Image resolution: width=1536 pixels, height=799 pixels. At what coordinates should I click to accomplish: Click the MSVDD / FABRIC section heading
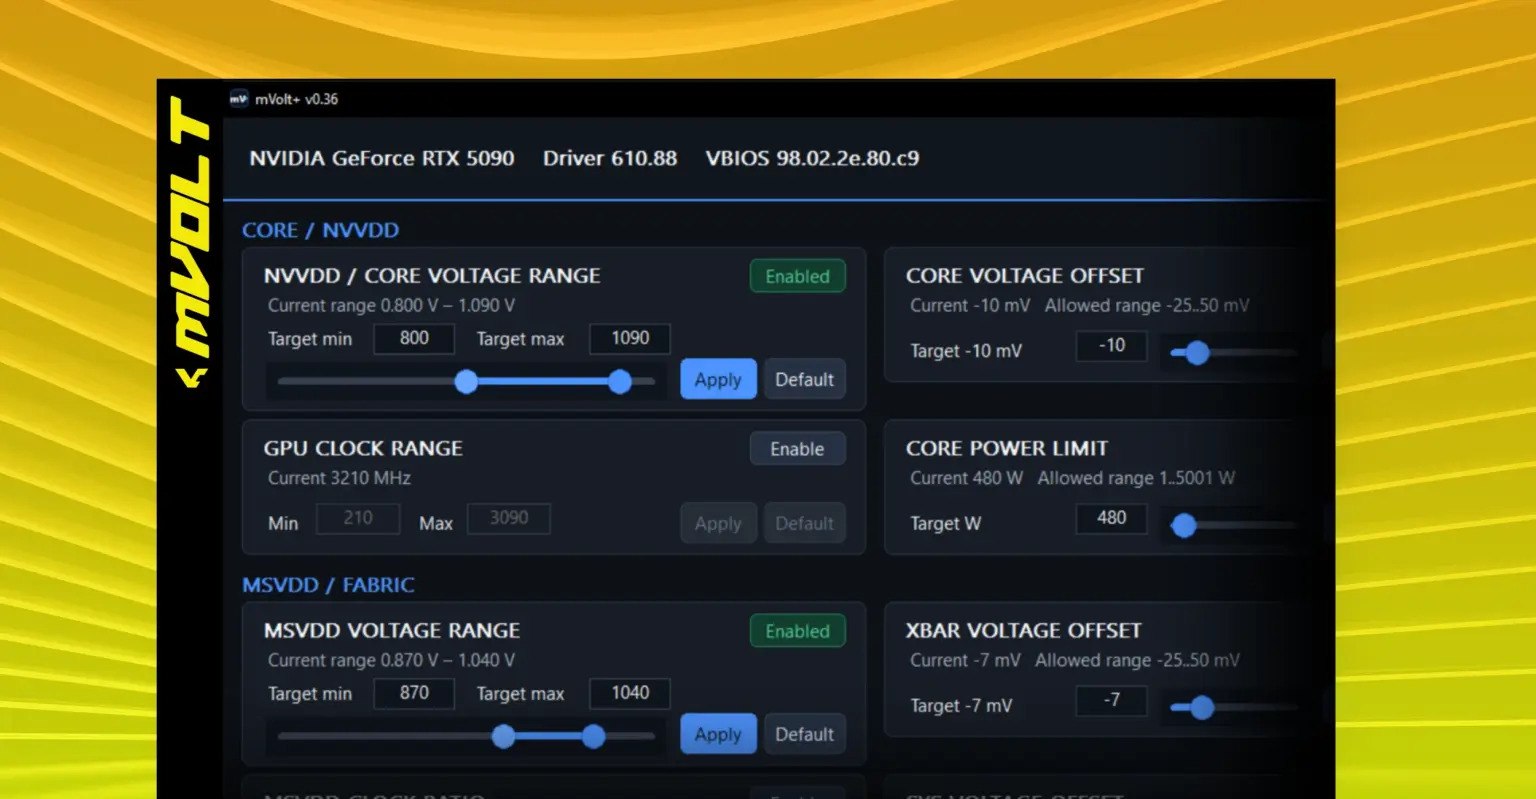pyautogui.click(x=328, y=585)
